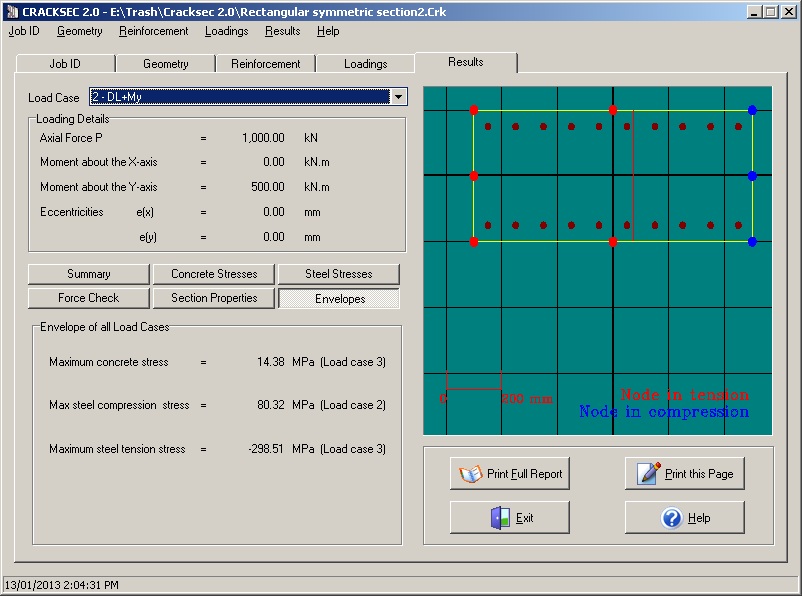Show the Summary results

(88, 274)
